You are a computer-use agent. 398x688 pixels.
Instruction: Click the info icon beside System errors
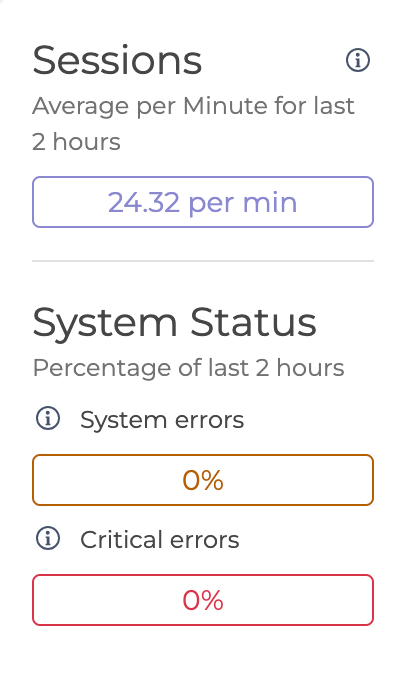(x=48, y=419)
